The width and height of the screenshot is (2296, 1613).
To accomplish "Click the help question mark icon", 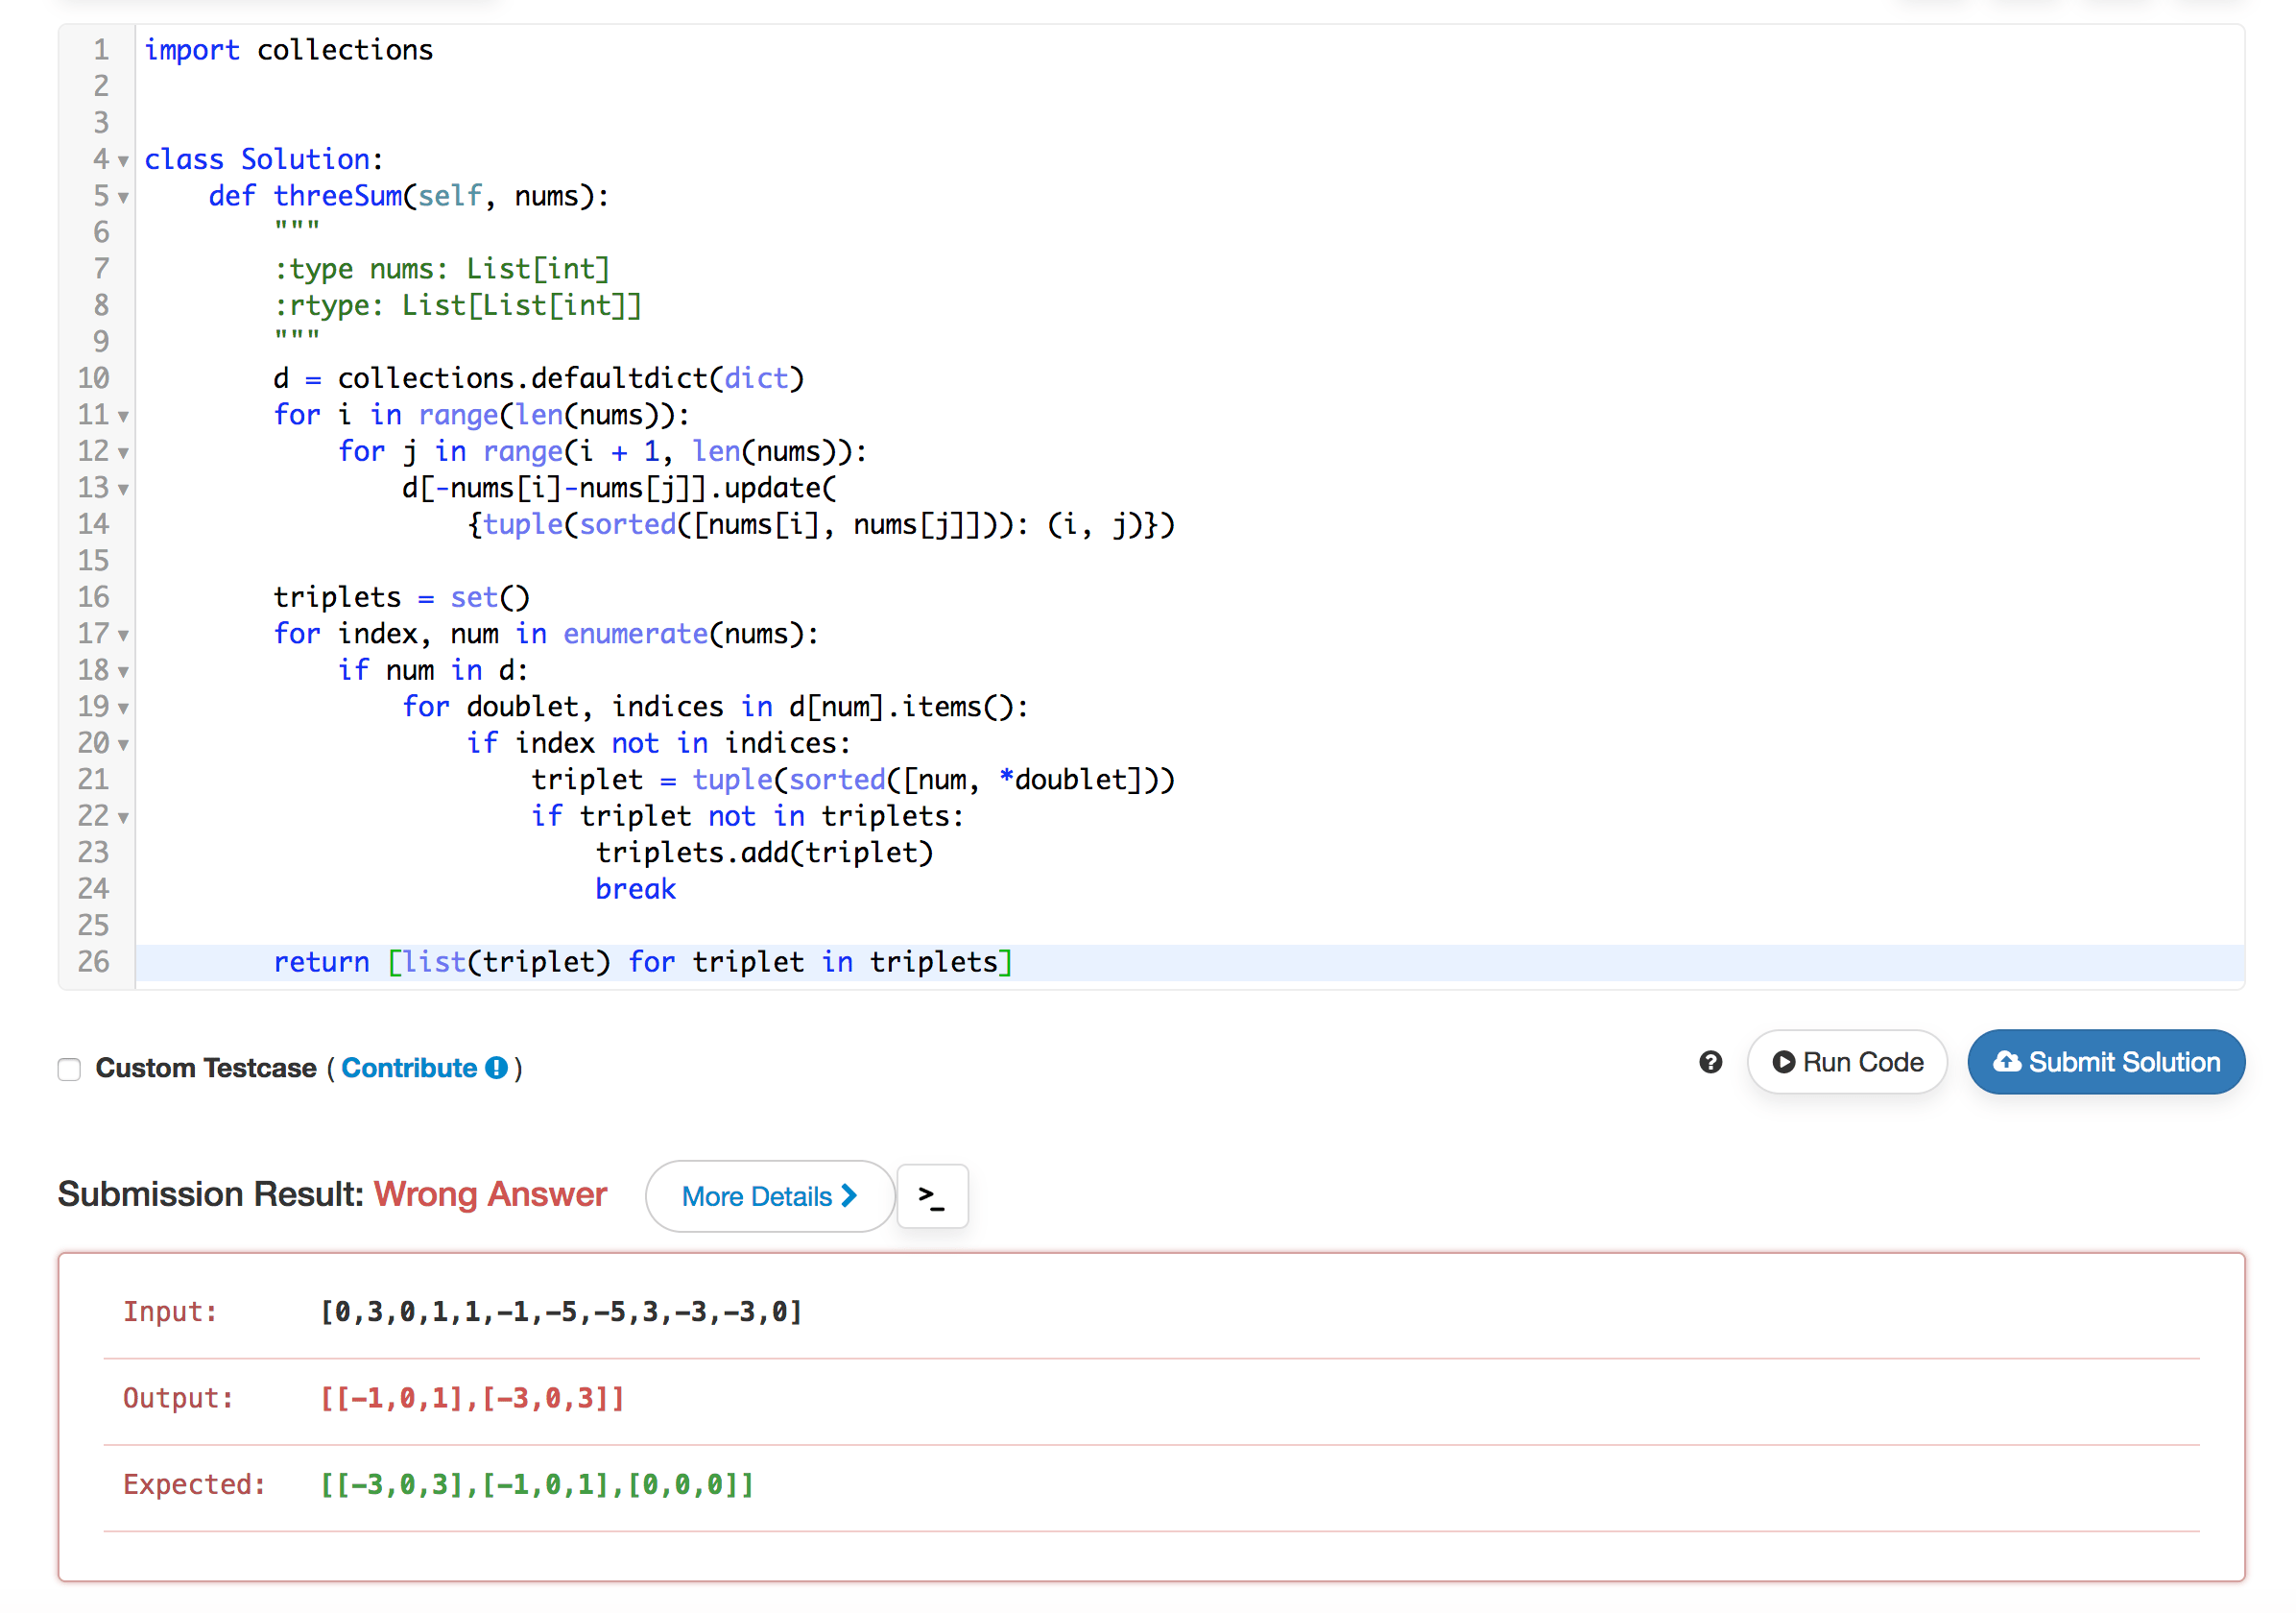I will [x=1712, y=1062].
